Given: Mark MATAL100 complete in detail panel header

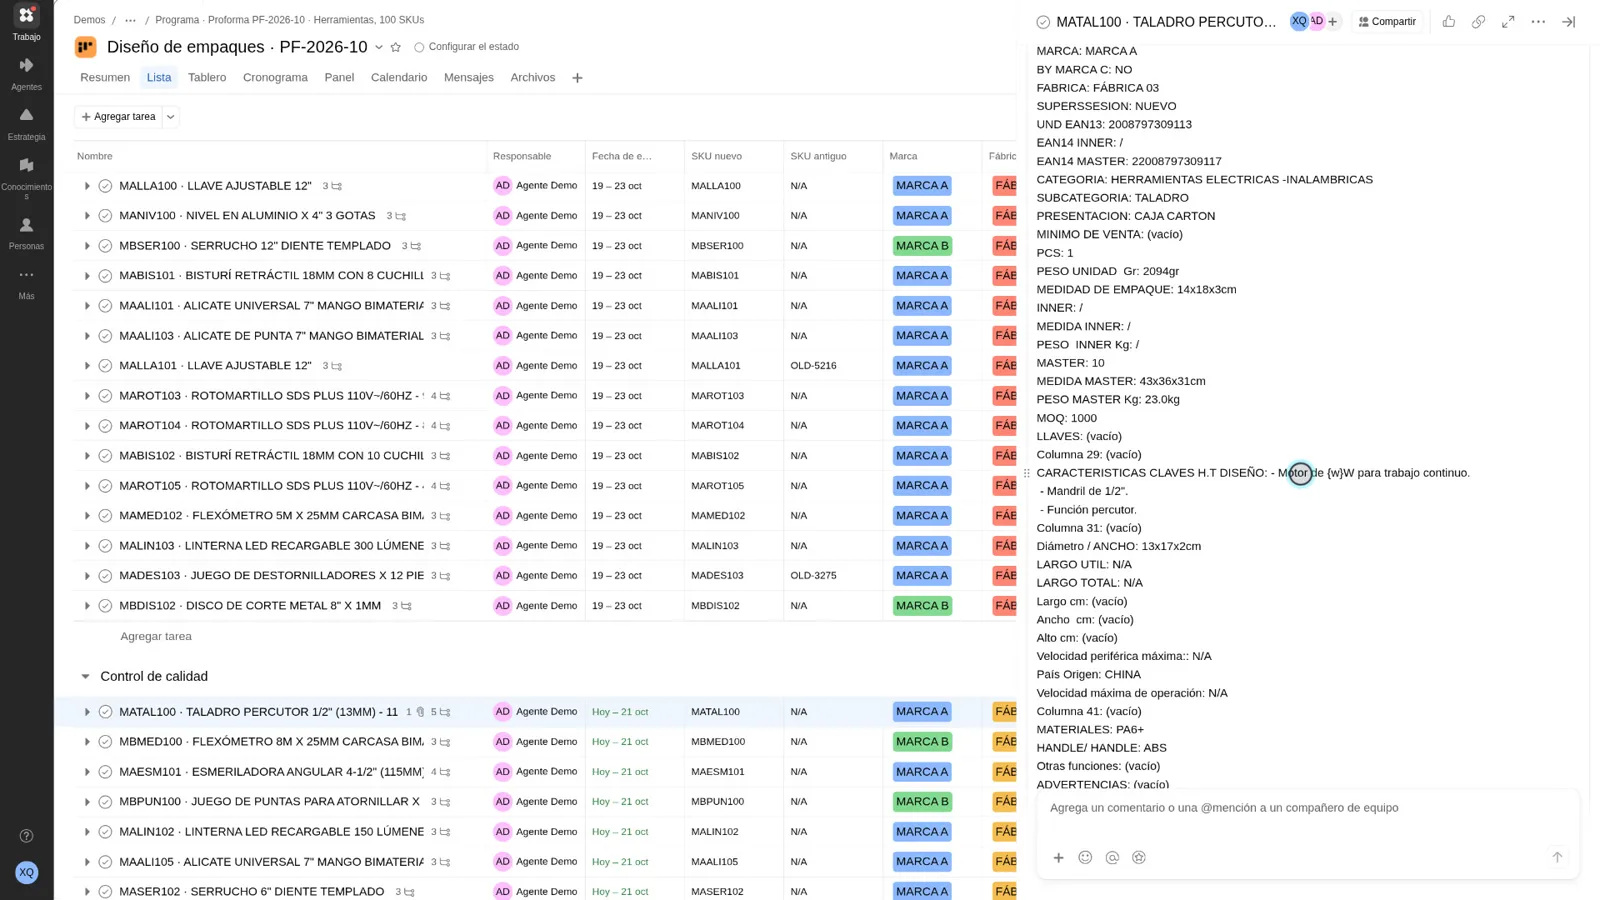Looking at the screenshot, I should [x=1043, y=22].
